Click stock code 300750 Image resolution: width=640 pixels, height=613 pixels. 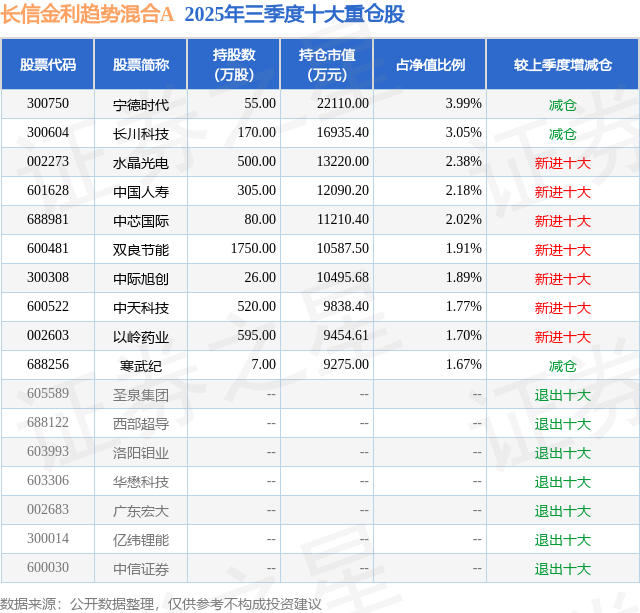(x=48, y=104)
